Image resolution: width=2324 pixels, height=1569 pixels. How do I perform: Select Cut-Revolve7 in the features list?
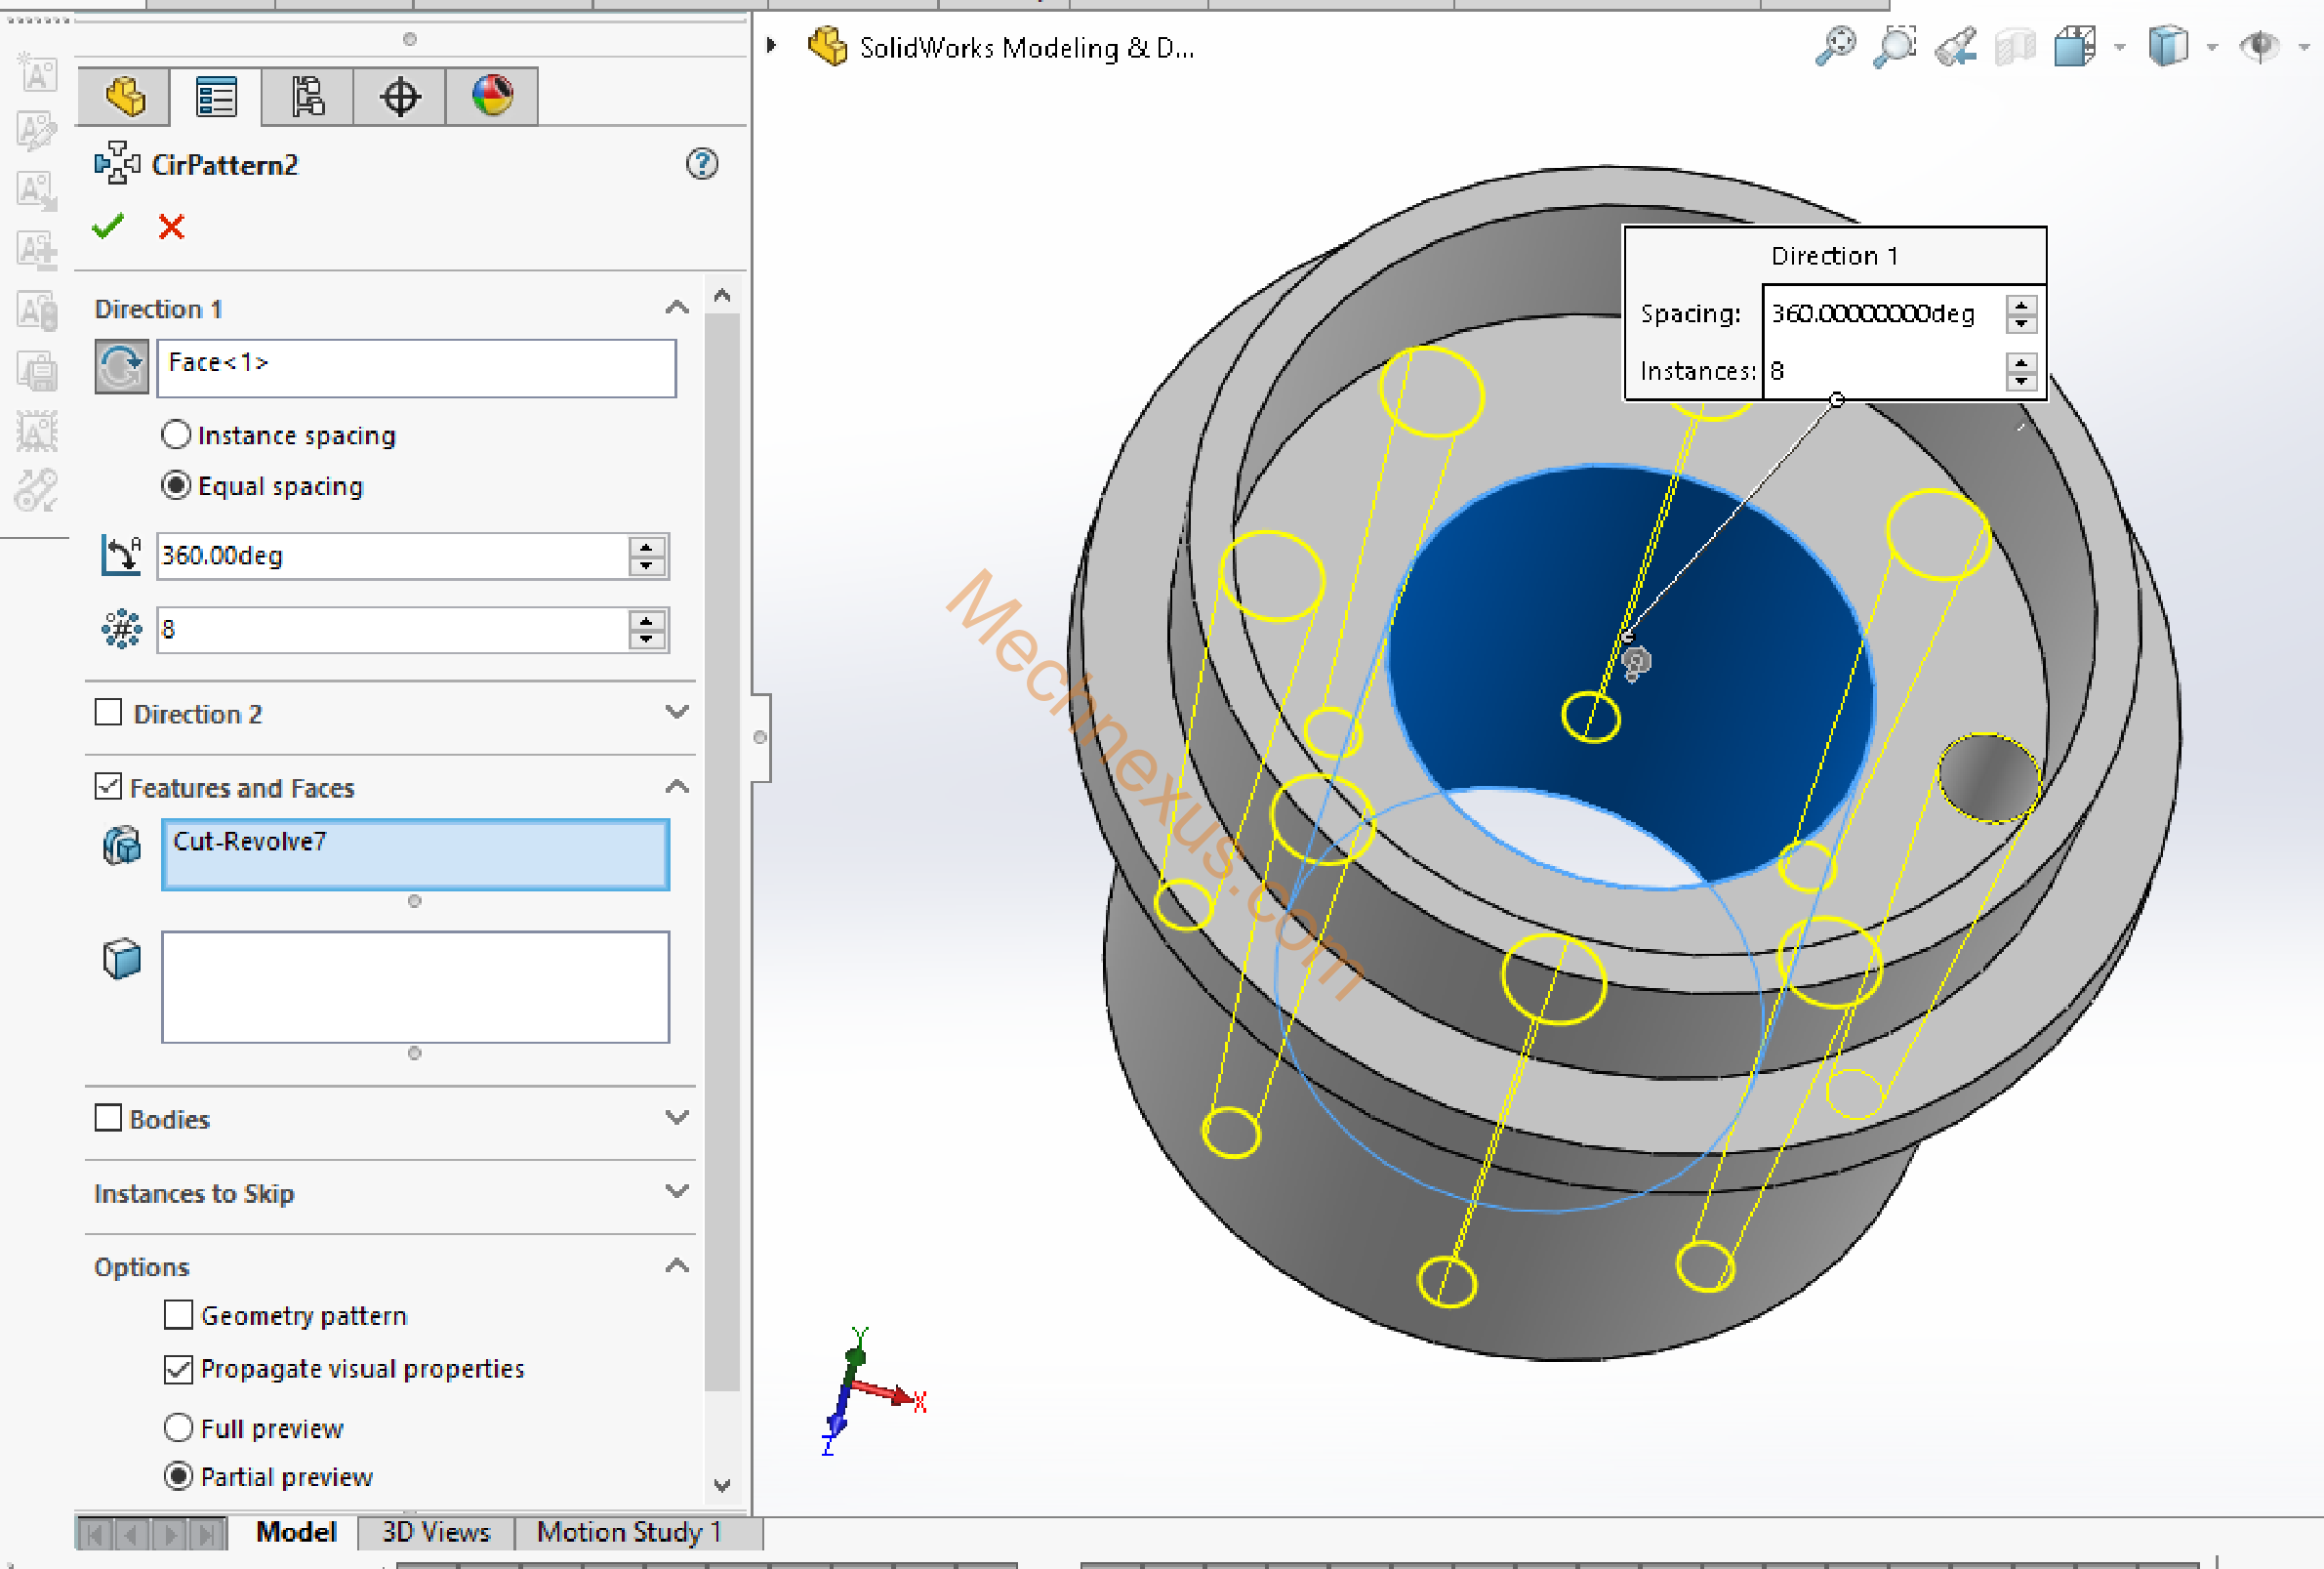pos(250,842)
